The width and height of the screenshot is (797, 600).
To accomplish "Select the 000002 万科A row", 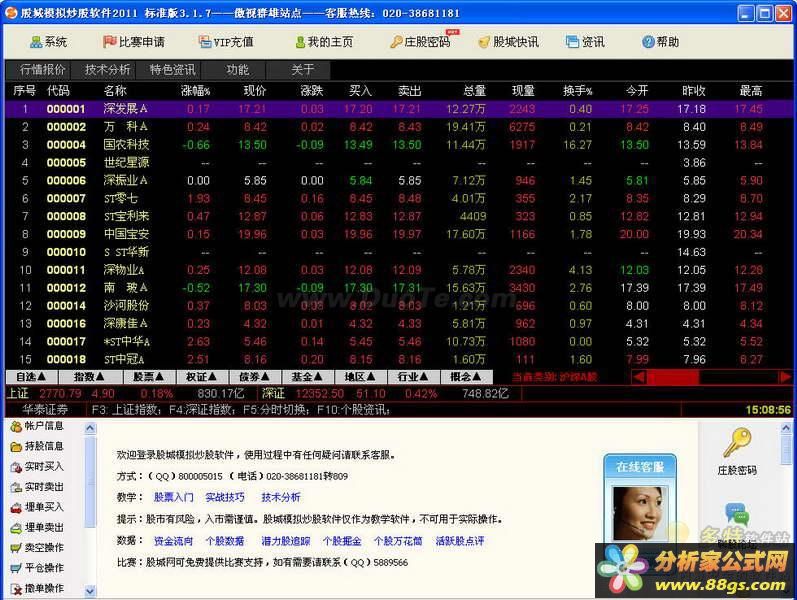I will [398, 127].
